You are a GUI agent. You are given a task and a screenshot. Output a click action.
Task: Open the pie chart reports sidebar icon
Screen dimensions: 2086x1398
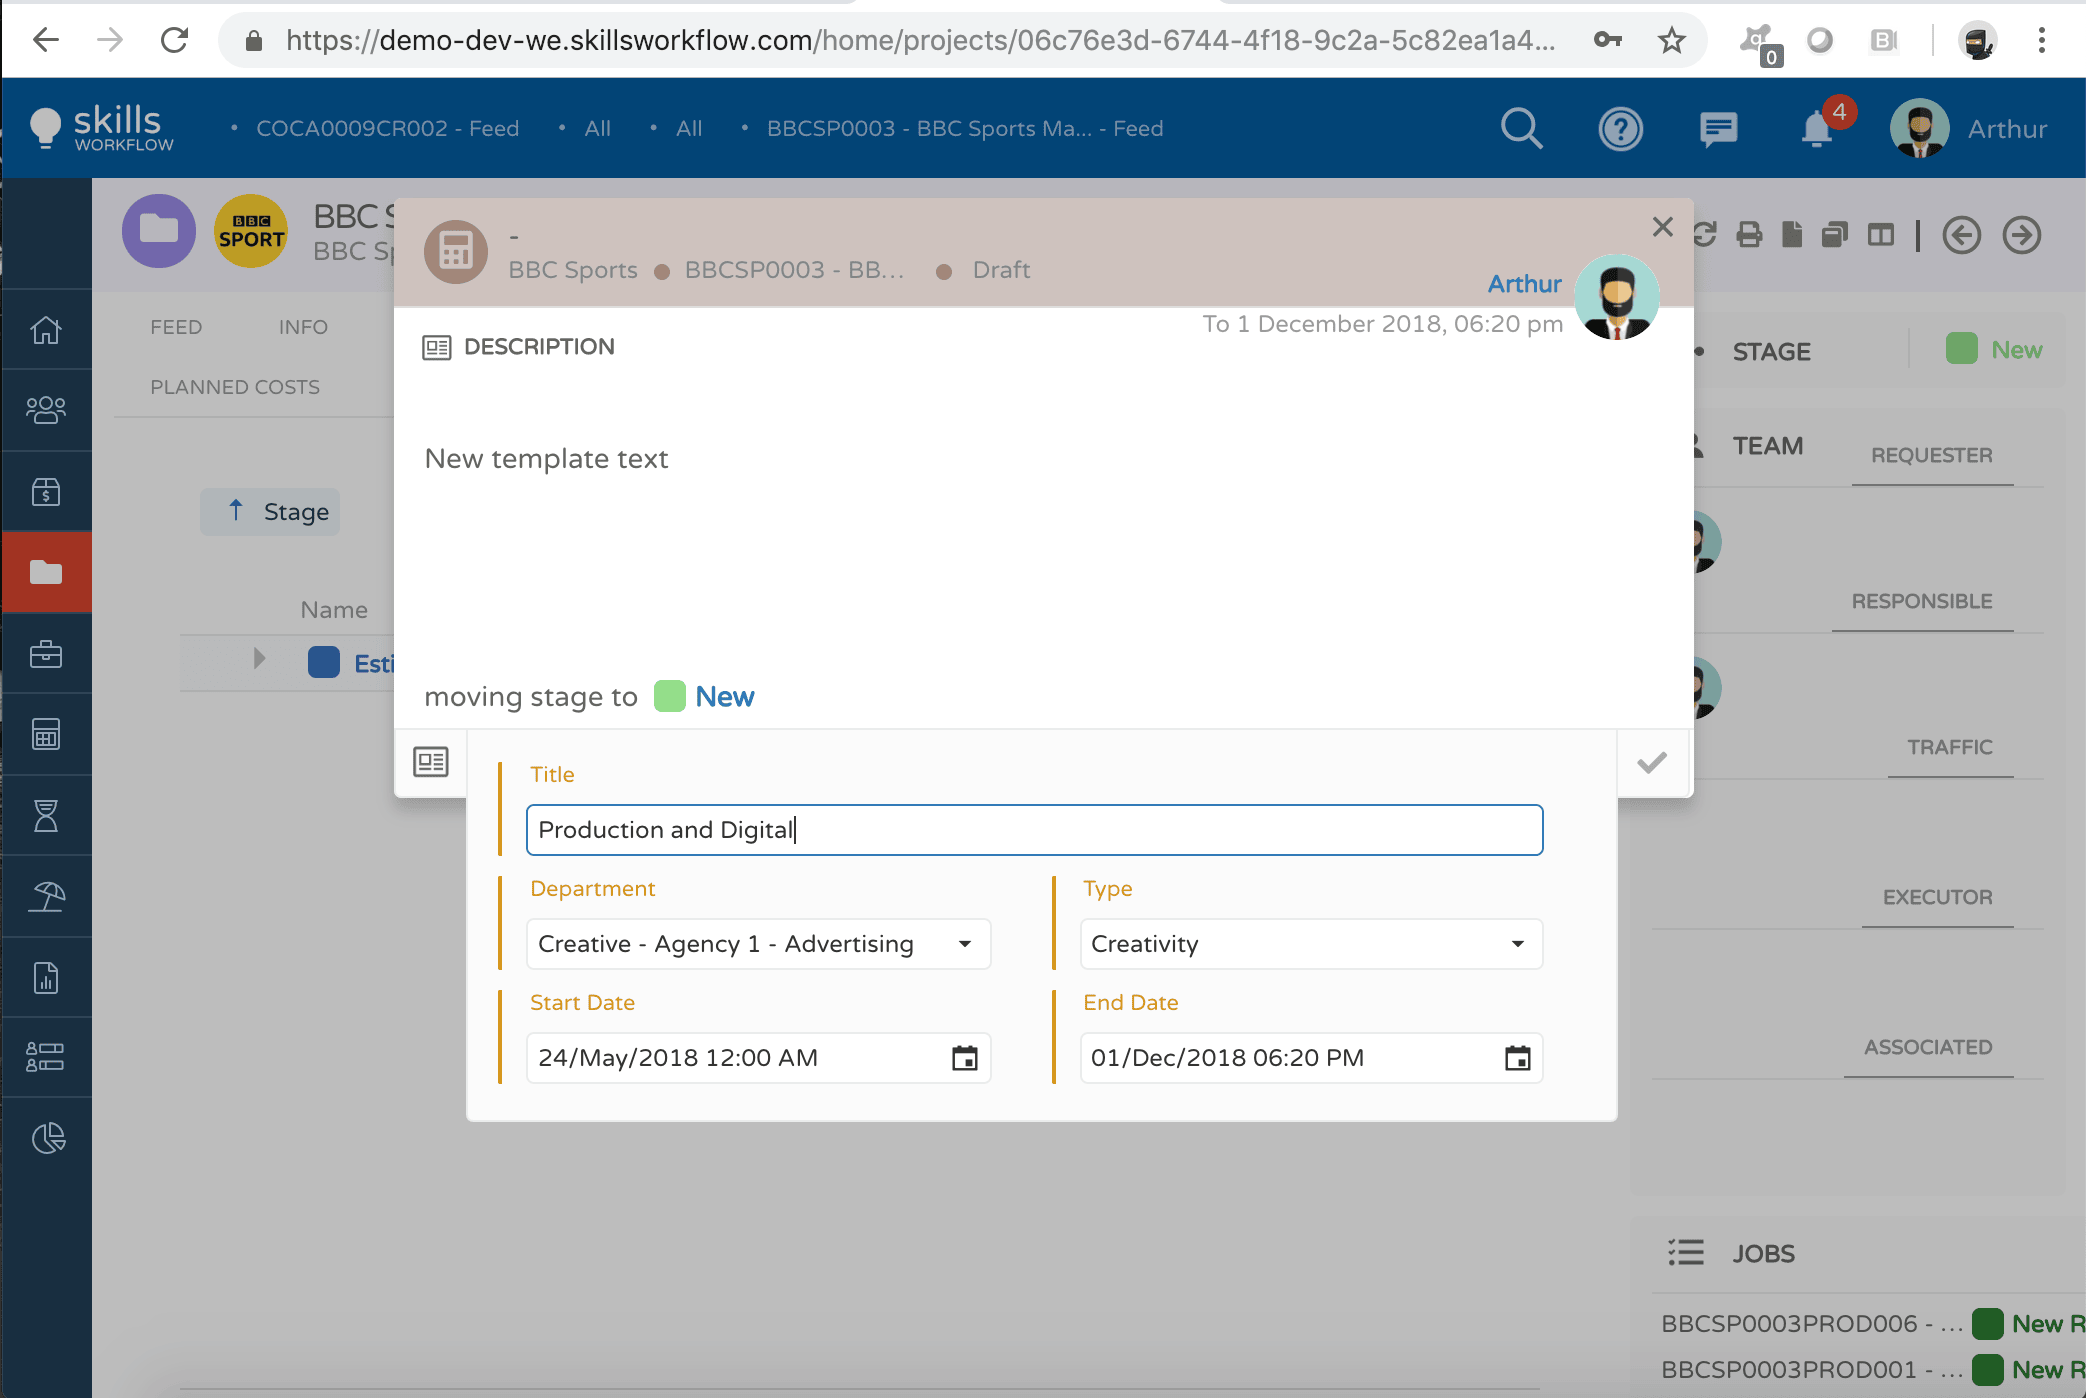click(46, 1138)
